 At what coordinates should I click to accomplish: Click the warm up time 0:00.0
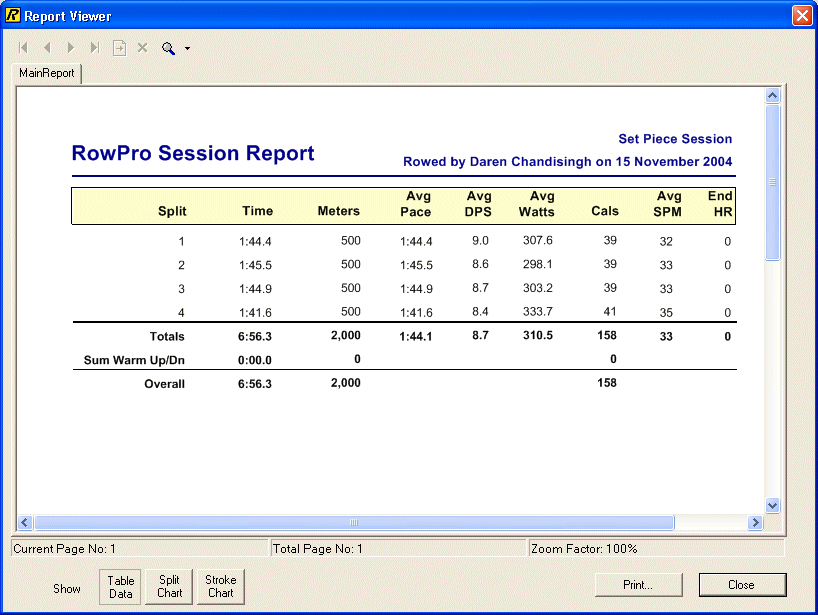point(255,360)
